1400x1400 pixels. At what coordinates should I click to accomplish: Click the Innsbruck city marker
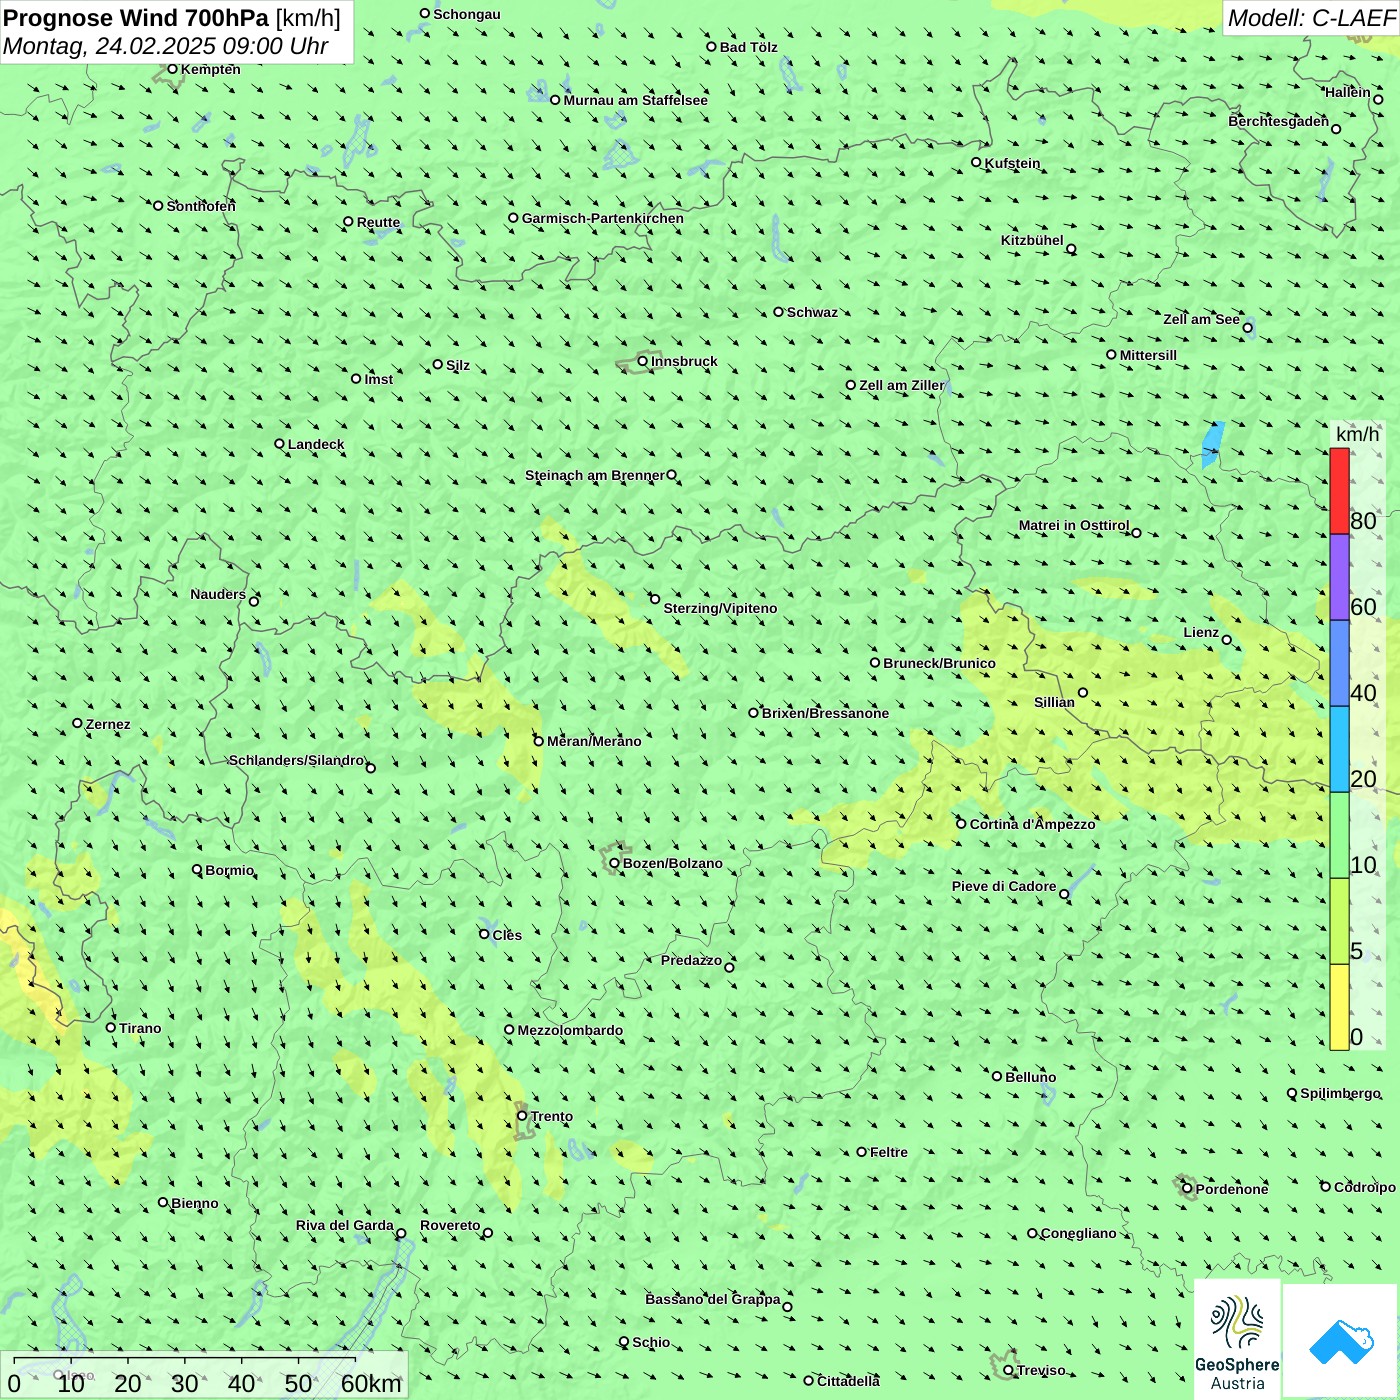pyautogui.click(x=643, y=361)
